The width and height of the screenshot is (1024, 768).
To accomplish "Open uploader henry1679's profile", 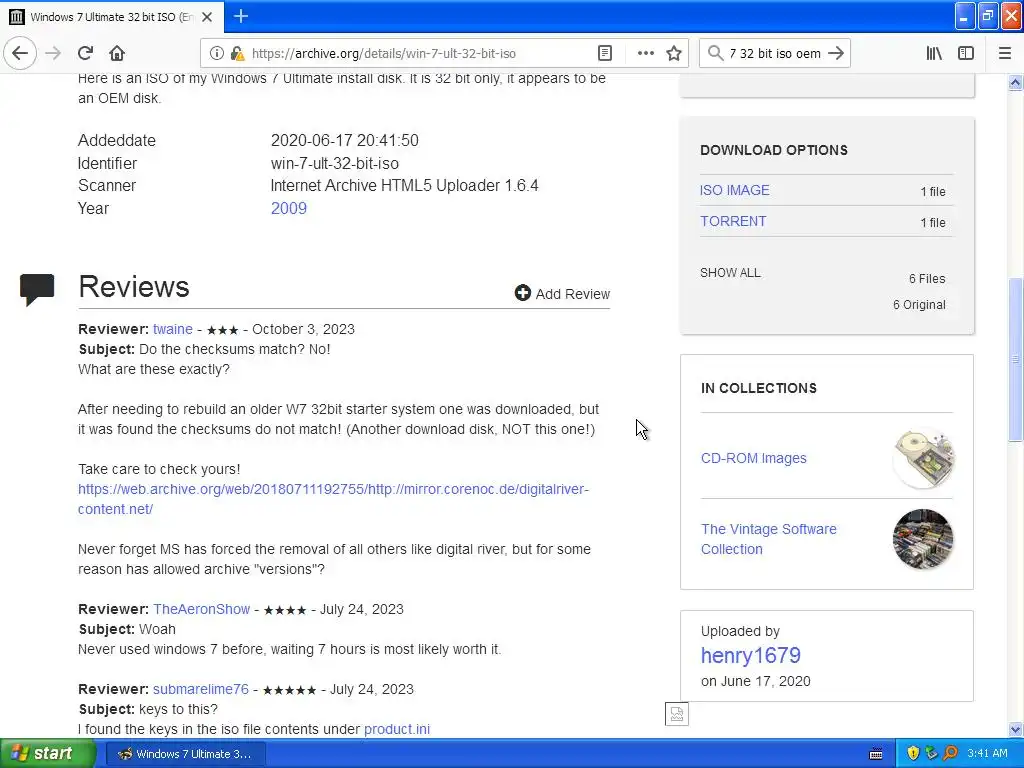I will pyautogui.click(x=750, y=655).
